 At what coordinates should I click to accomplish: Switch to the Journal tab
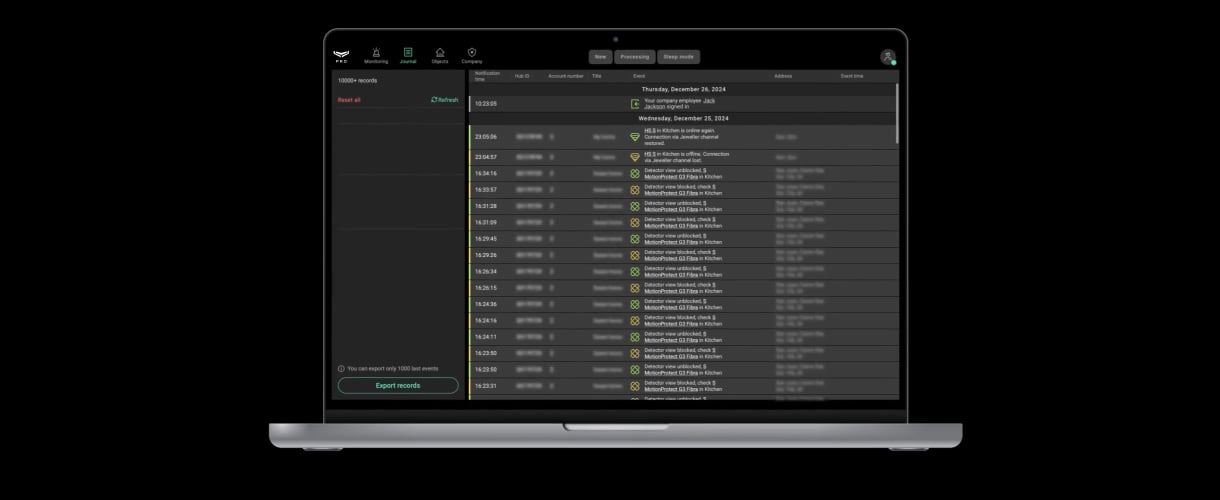click(x=408, y=55)
